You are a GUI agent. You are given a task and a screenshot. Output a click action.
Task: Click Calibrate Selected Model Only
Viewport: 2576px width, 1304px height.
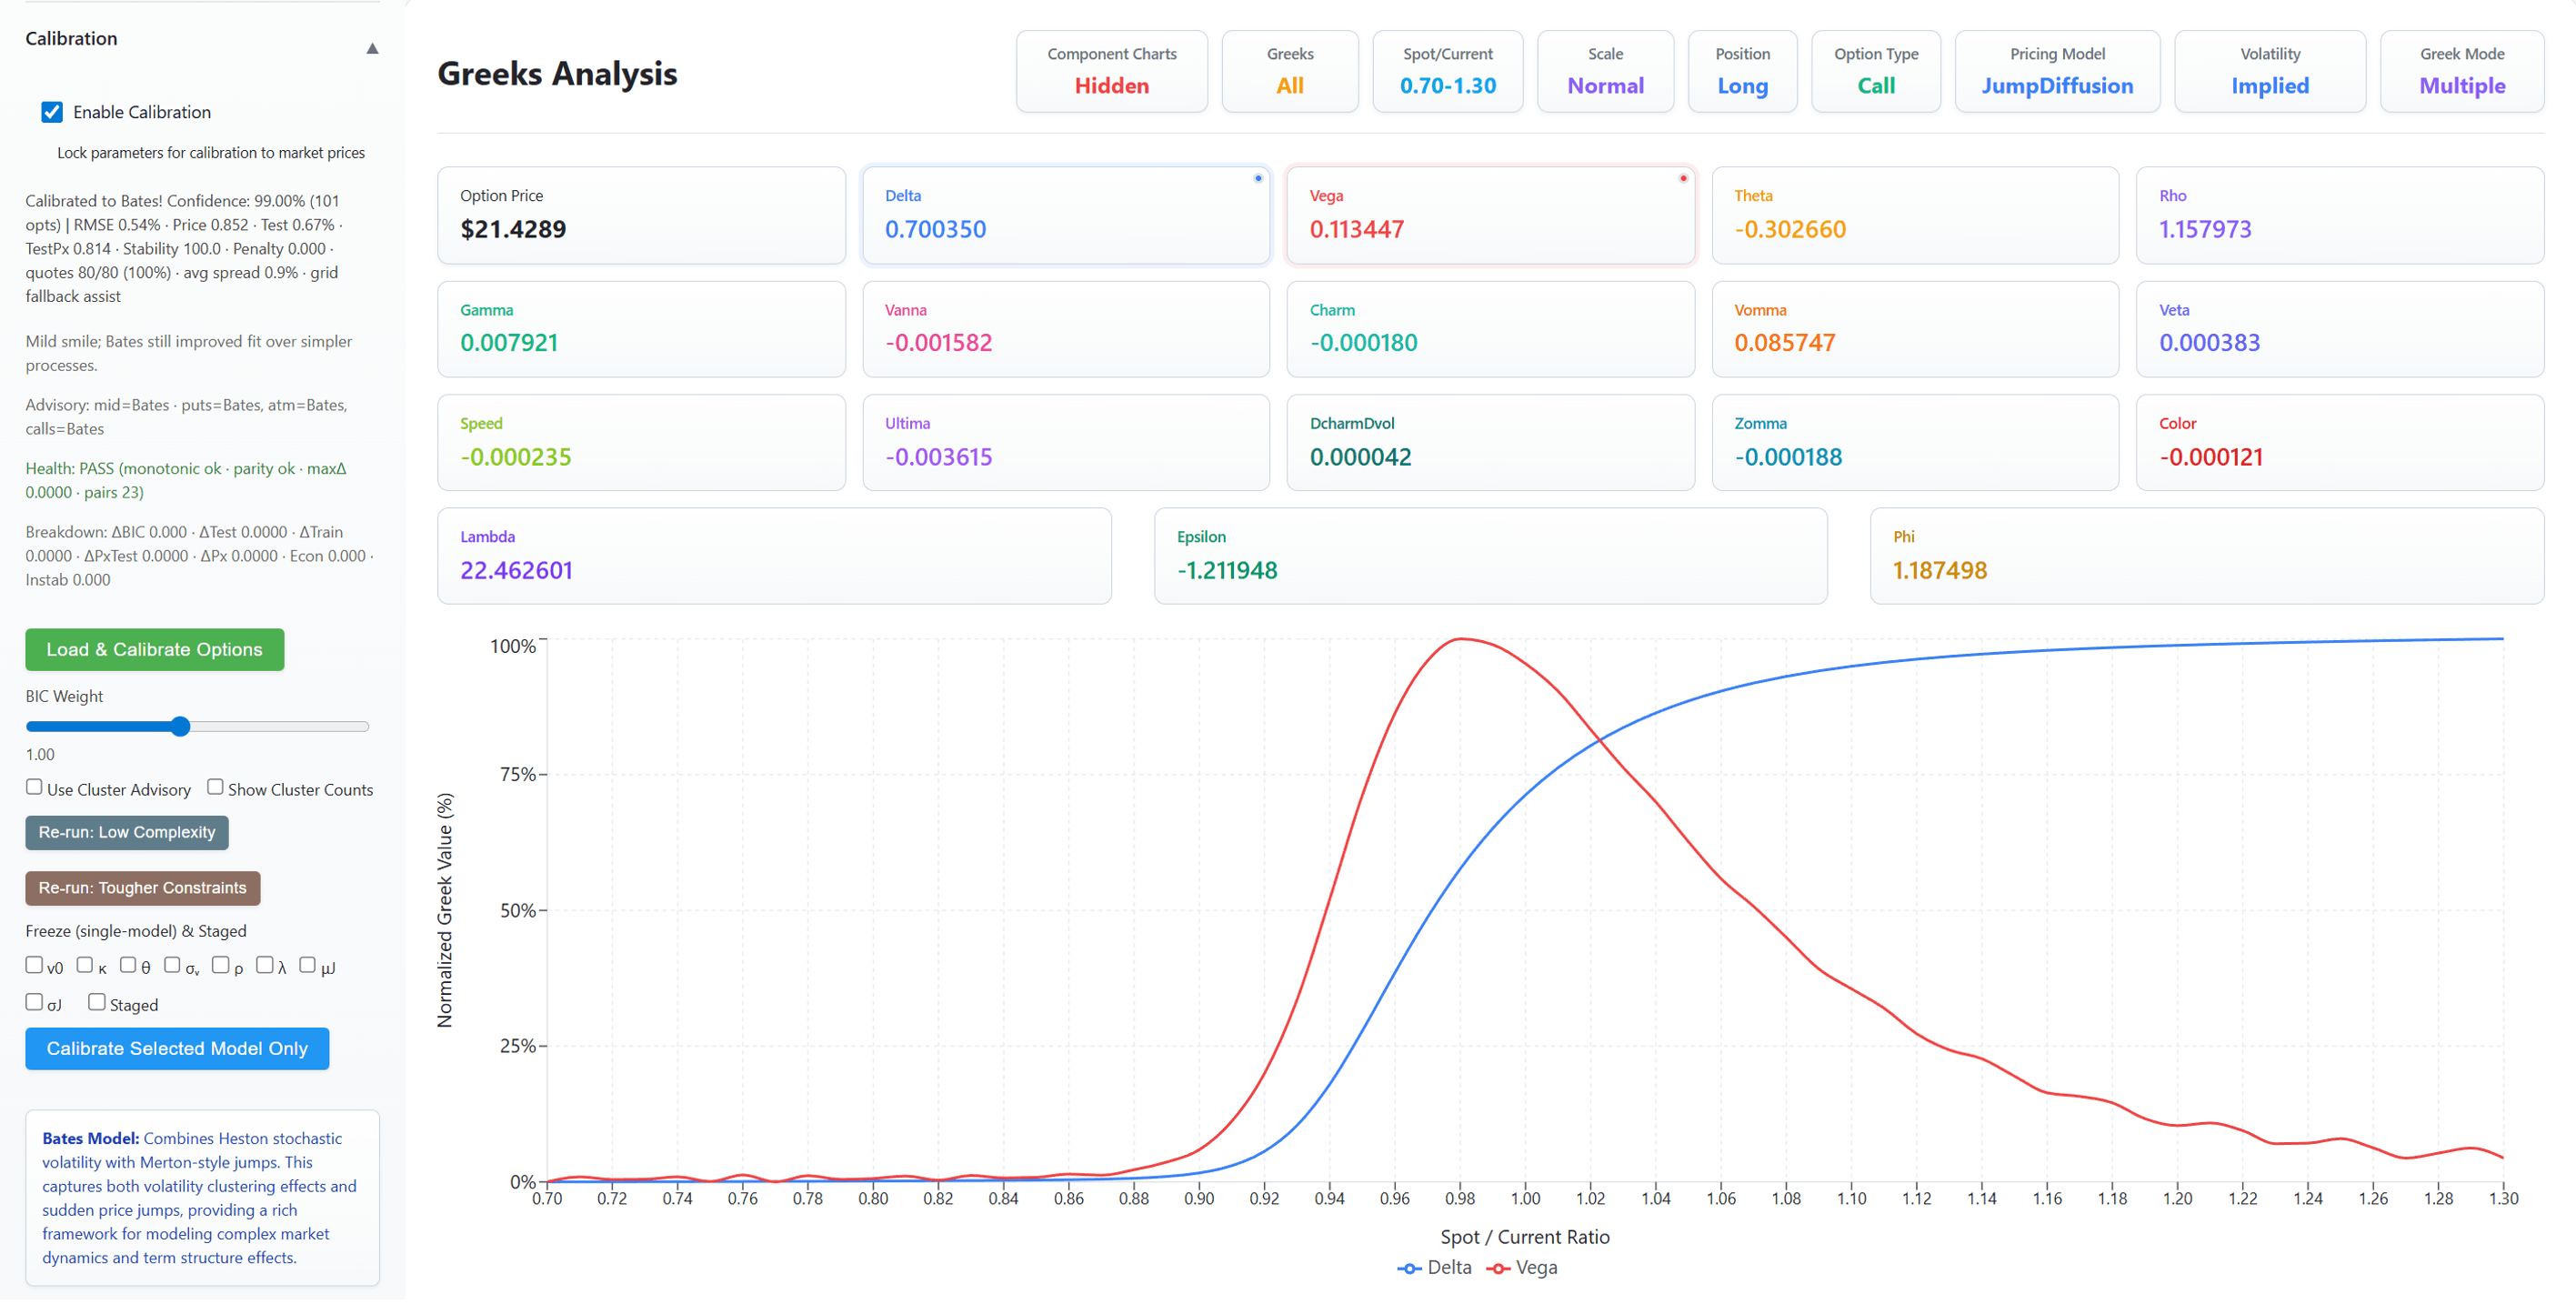click(x=177, y=1048)
